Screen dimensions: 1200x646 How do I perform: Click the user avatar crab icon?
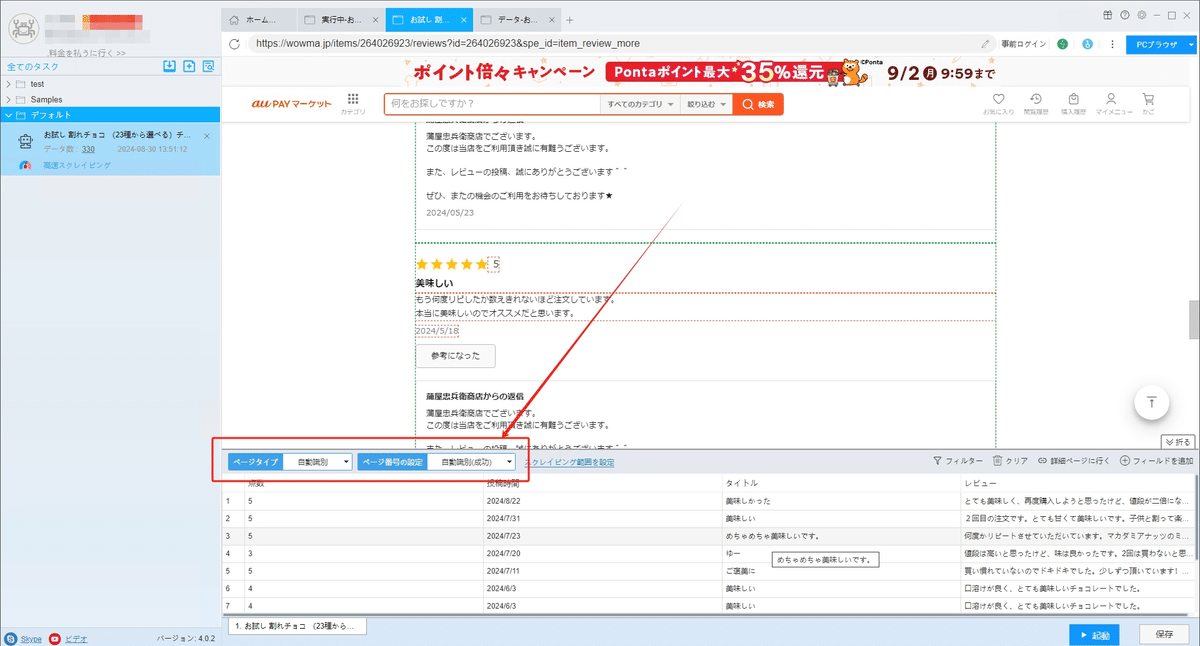(x=23, y=29)
